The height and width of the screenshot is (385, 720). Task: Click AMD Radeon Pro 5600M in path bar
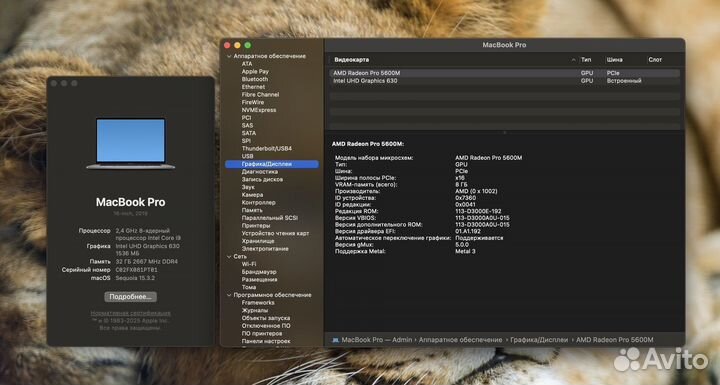click(614, 340)
